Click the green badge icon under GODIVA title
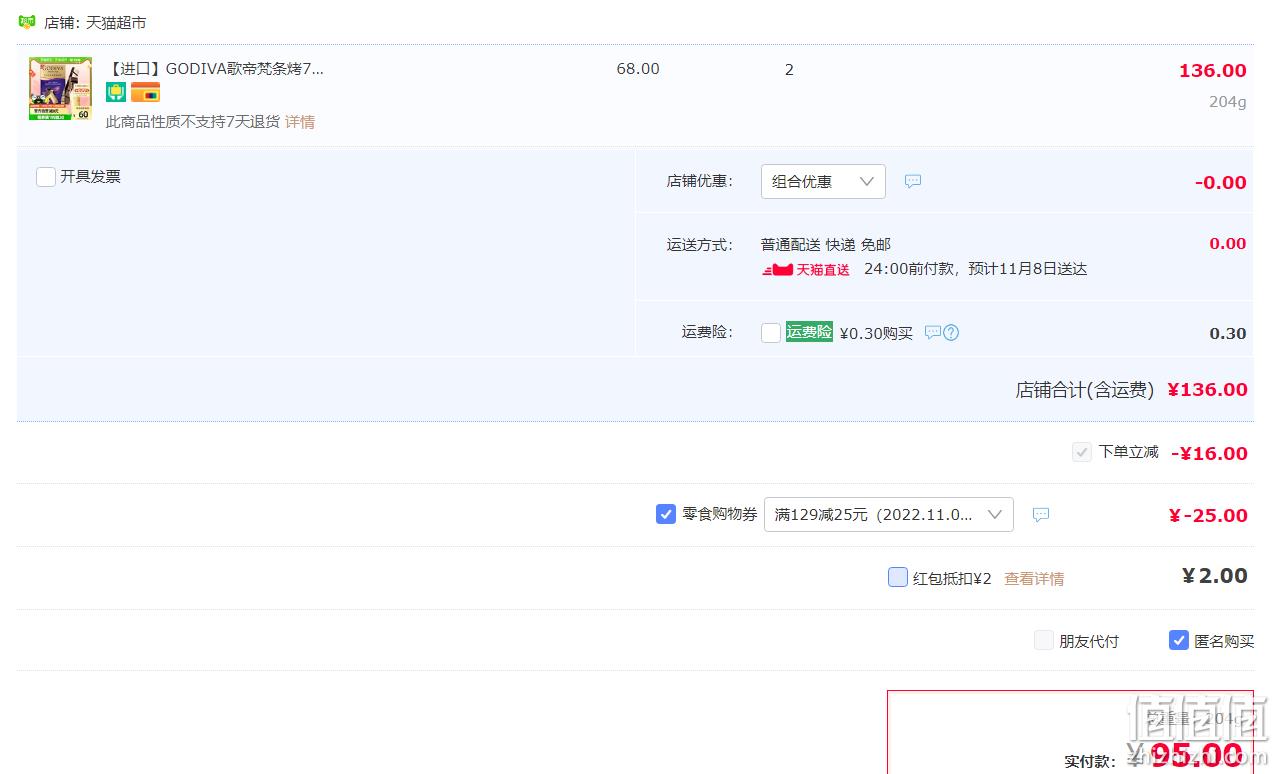The image size is (1277, 774). coord(116,93)
